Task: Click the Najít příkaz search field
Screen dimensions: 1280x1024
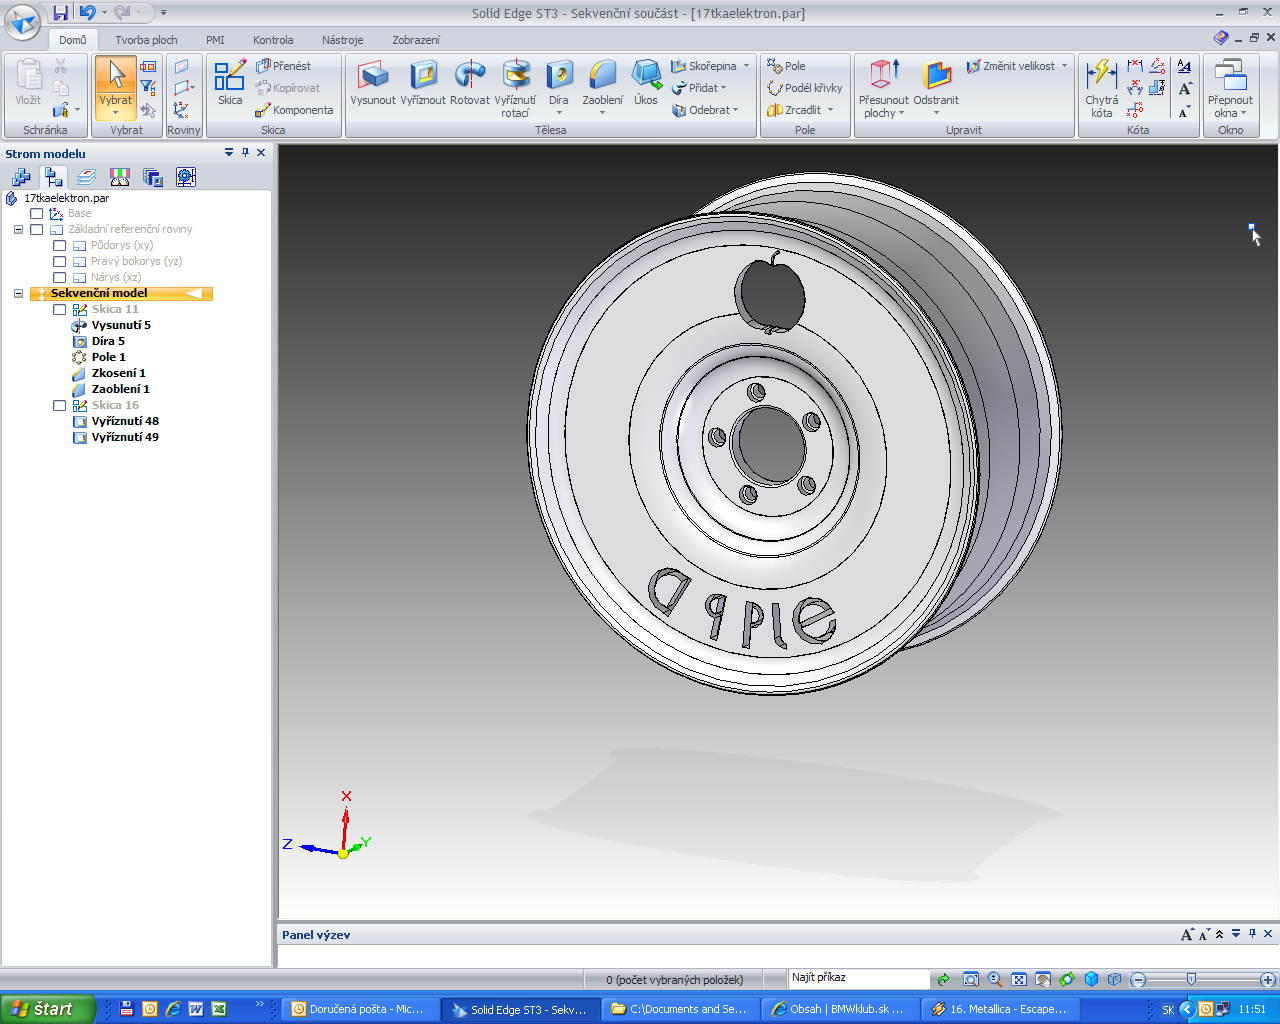Action: tap(859, 978)
